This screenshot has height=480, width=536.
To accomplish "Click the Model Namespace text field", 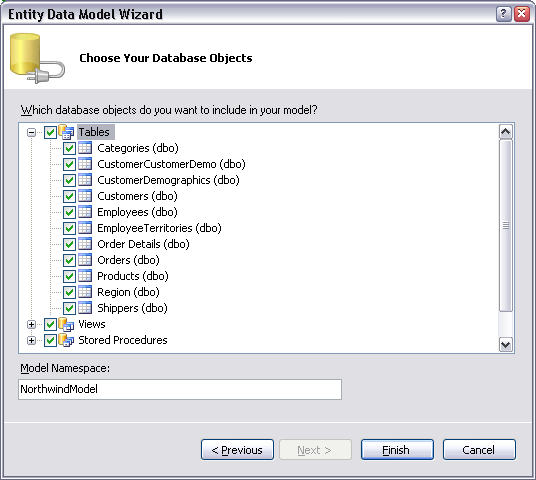I will (x=180, y=389).
